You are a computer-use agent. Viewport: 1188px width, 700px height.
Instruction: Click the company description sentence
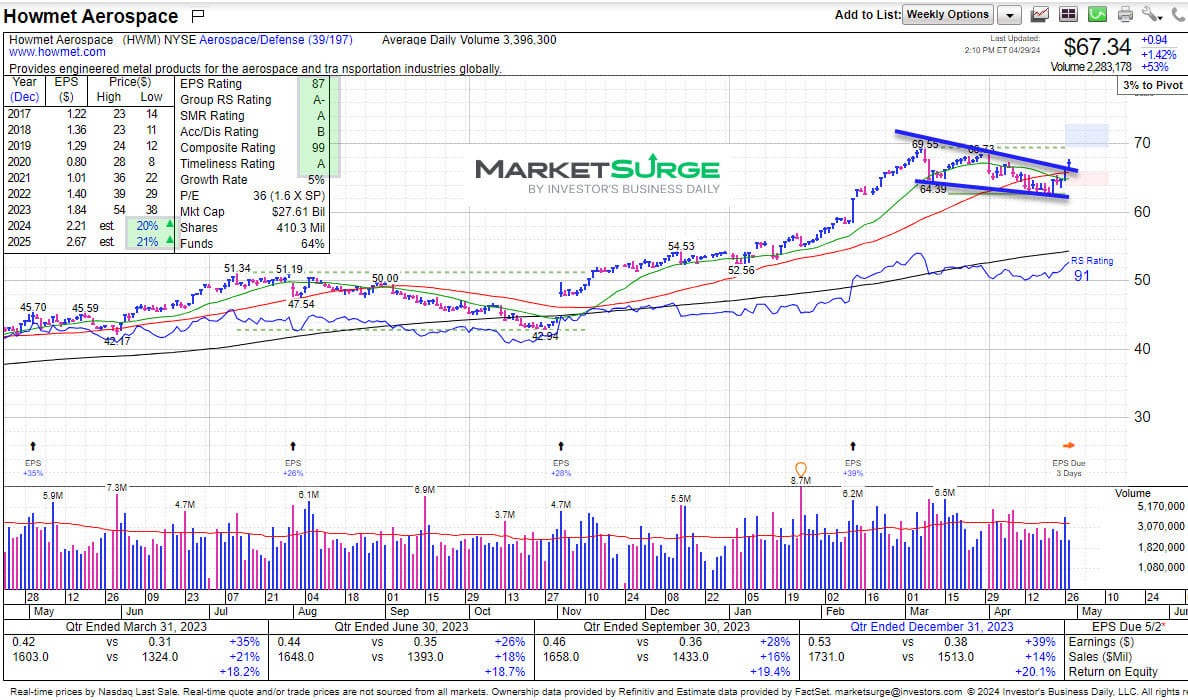tap(255, 68)
